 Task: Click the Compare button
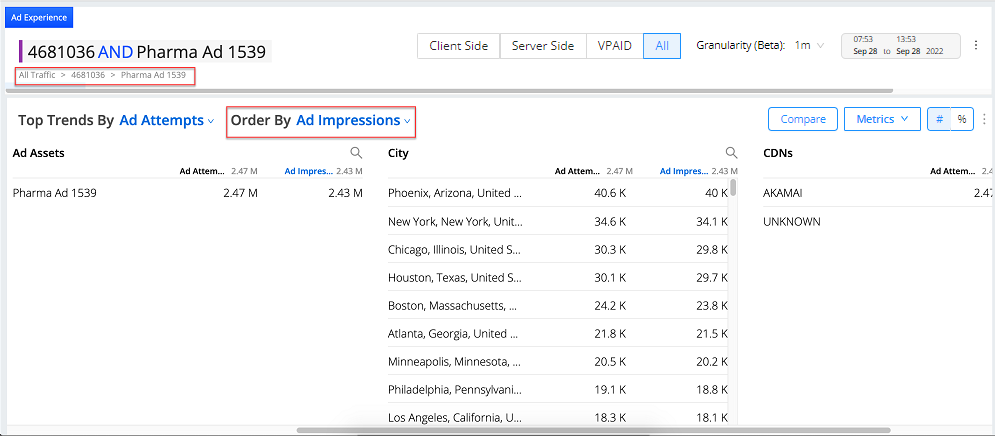pos(802,119)
